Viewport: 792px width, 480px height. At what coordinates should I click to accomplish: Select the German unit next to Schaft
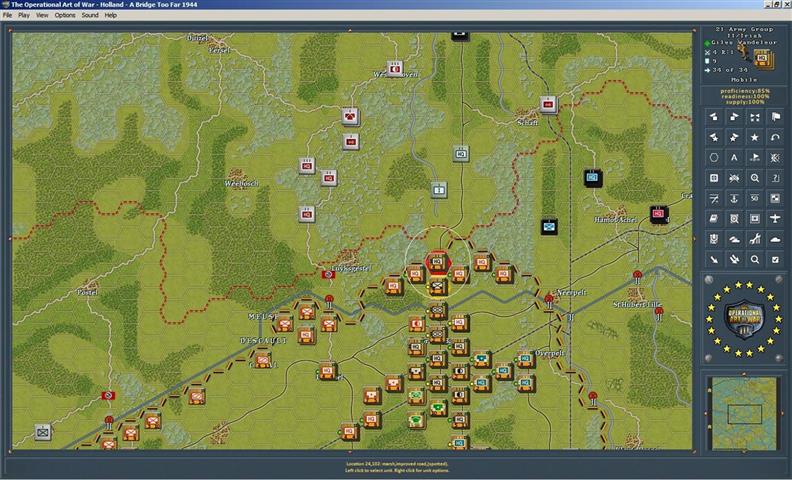pyautogui.click(x=548, y=105)
